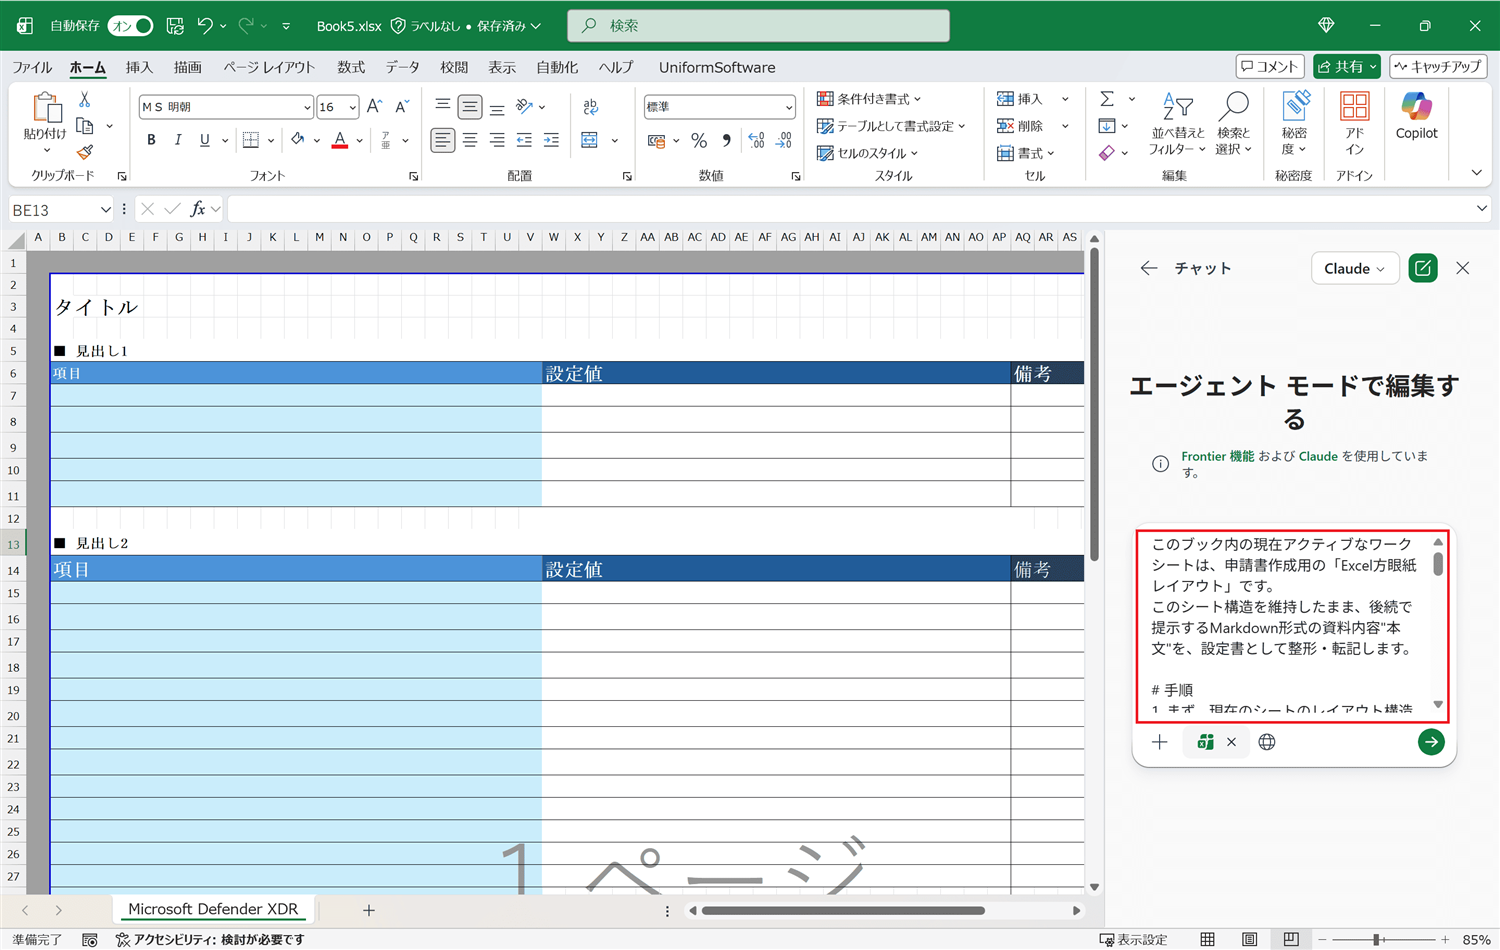The width and height of the screenshot is (1500, 950).
Task: Switch to the ページ レイアウト tab
Action: tap(269, 67)
